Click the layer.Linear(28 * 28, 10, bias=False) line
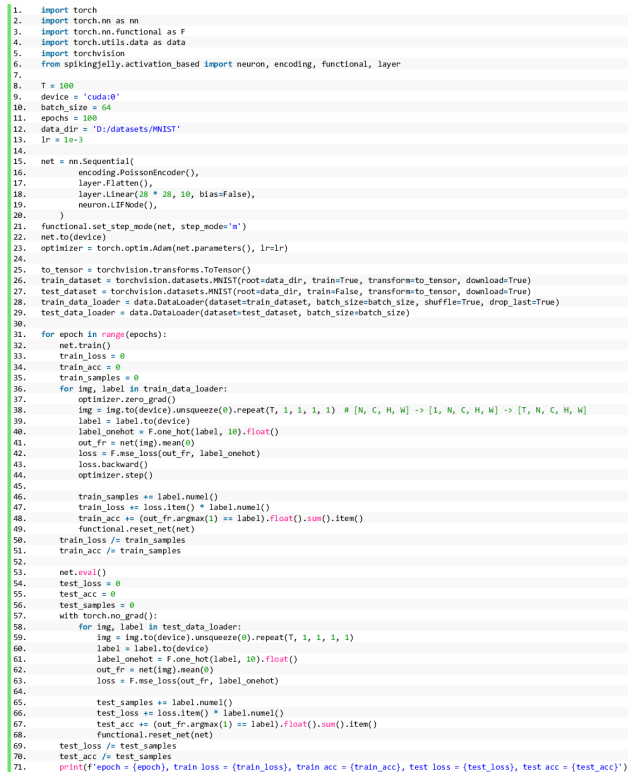Viewport: 628px width, 778px height. (167, 194)
